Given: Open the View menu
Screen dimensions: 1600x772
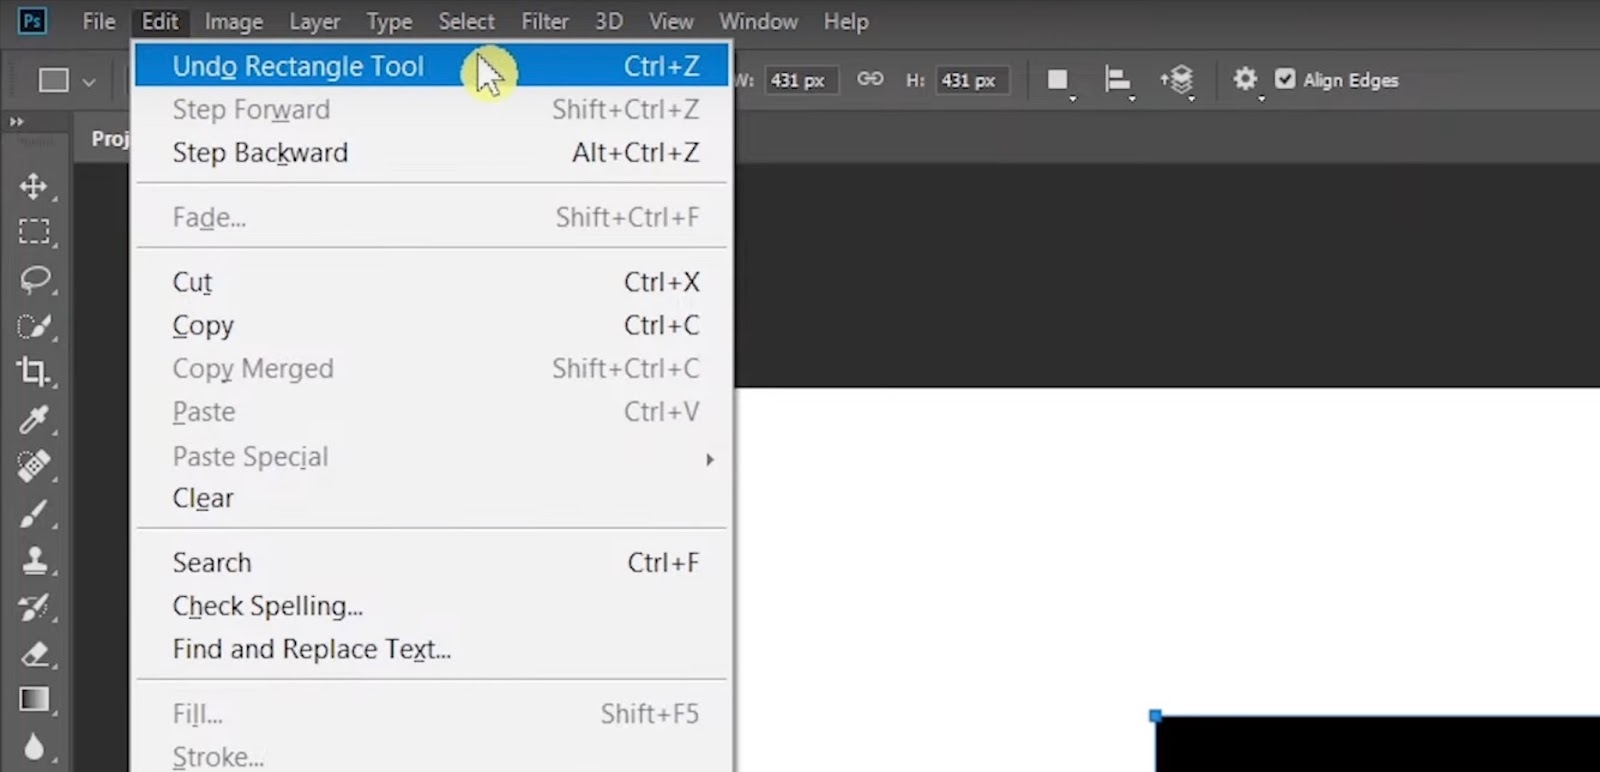Looking at the screenshot, I should (x=671, y=21).
